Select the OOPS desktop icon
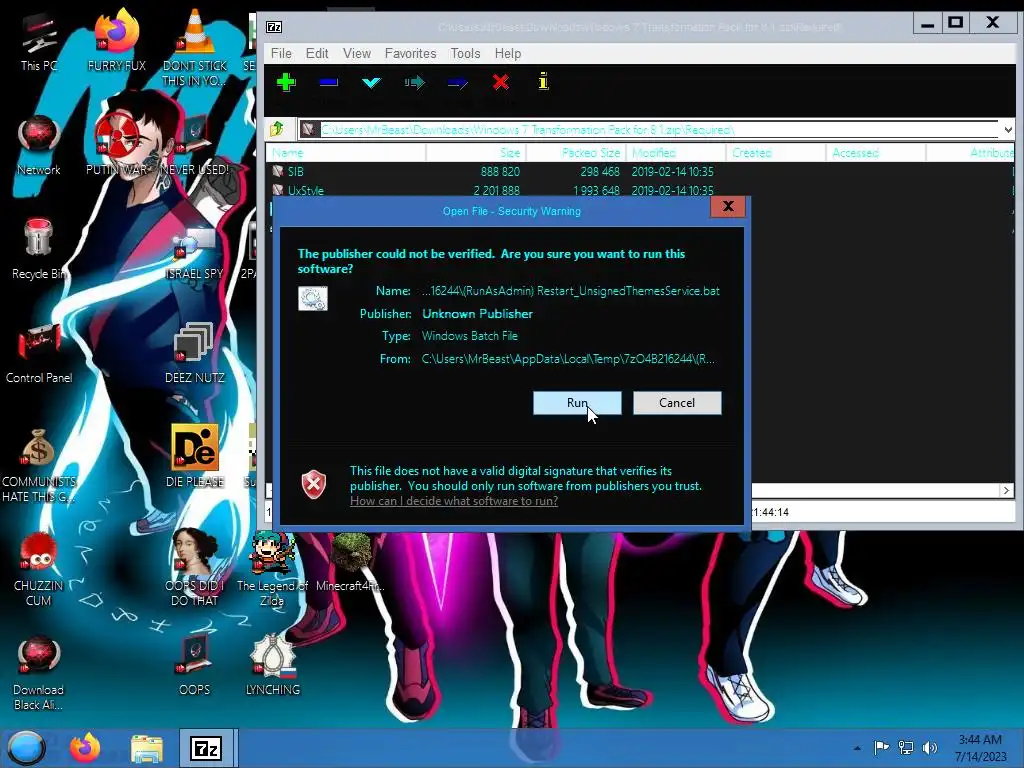1024x768 pixels. [195, 665]
